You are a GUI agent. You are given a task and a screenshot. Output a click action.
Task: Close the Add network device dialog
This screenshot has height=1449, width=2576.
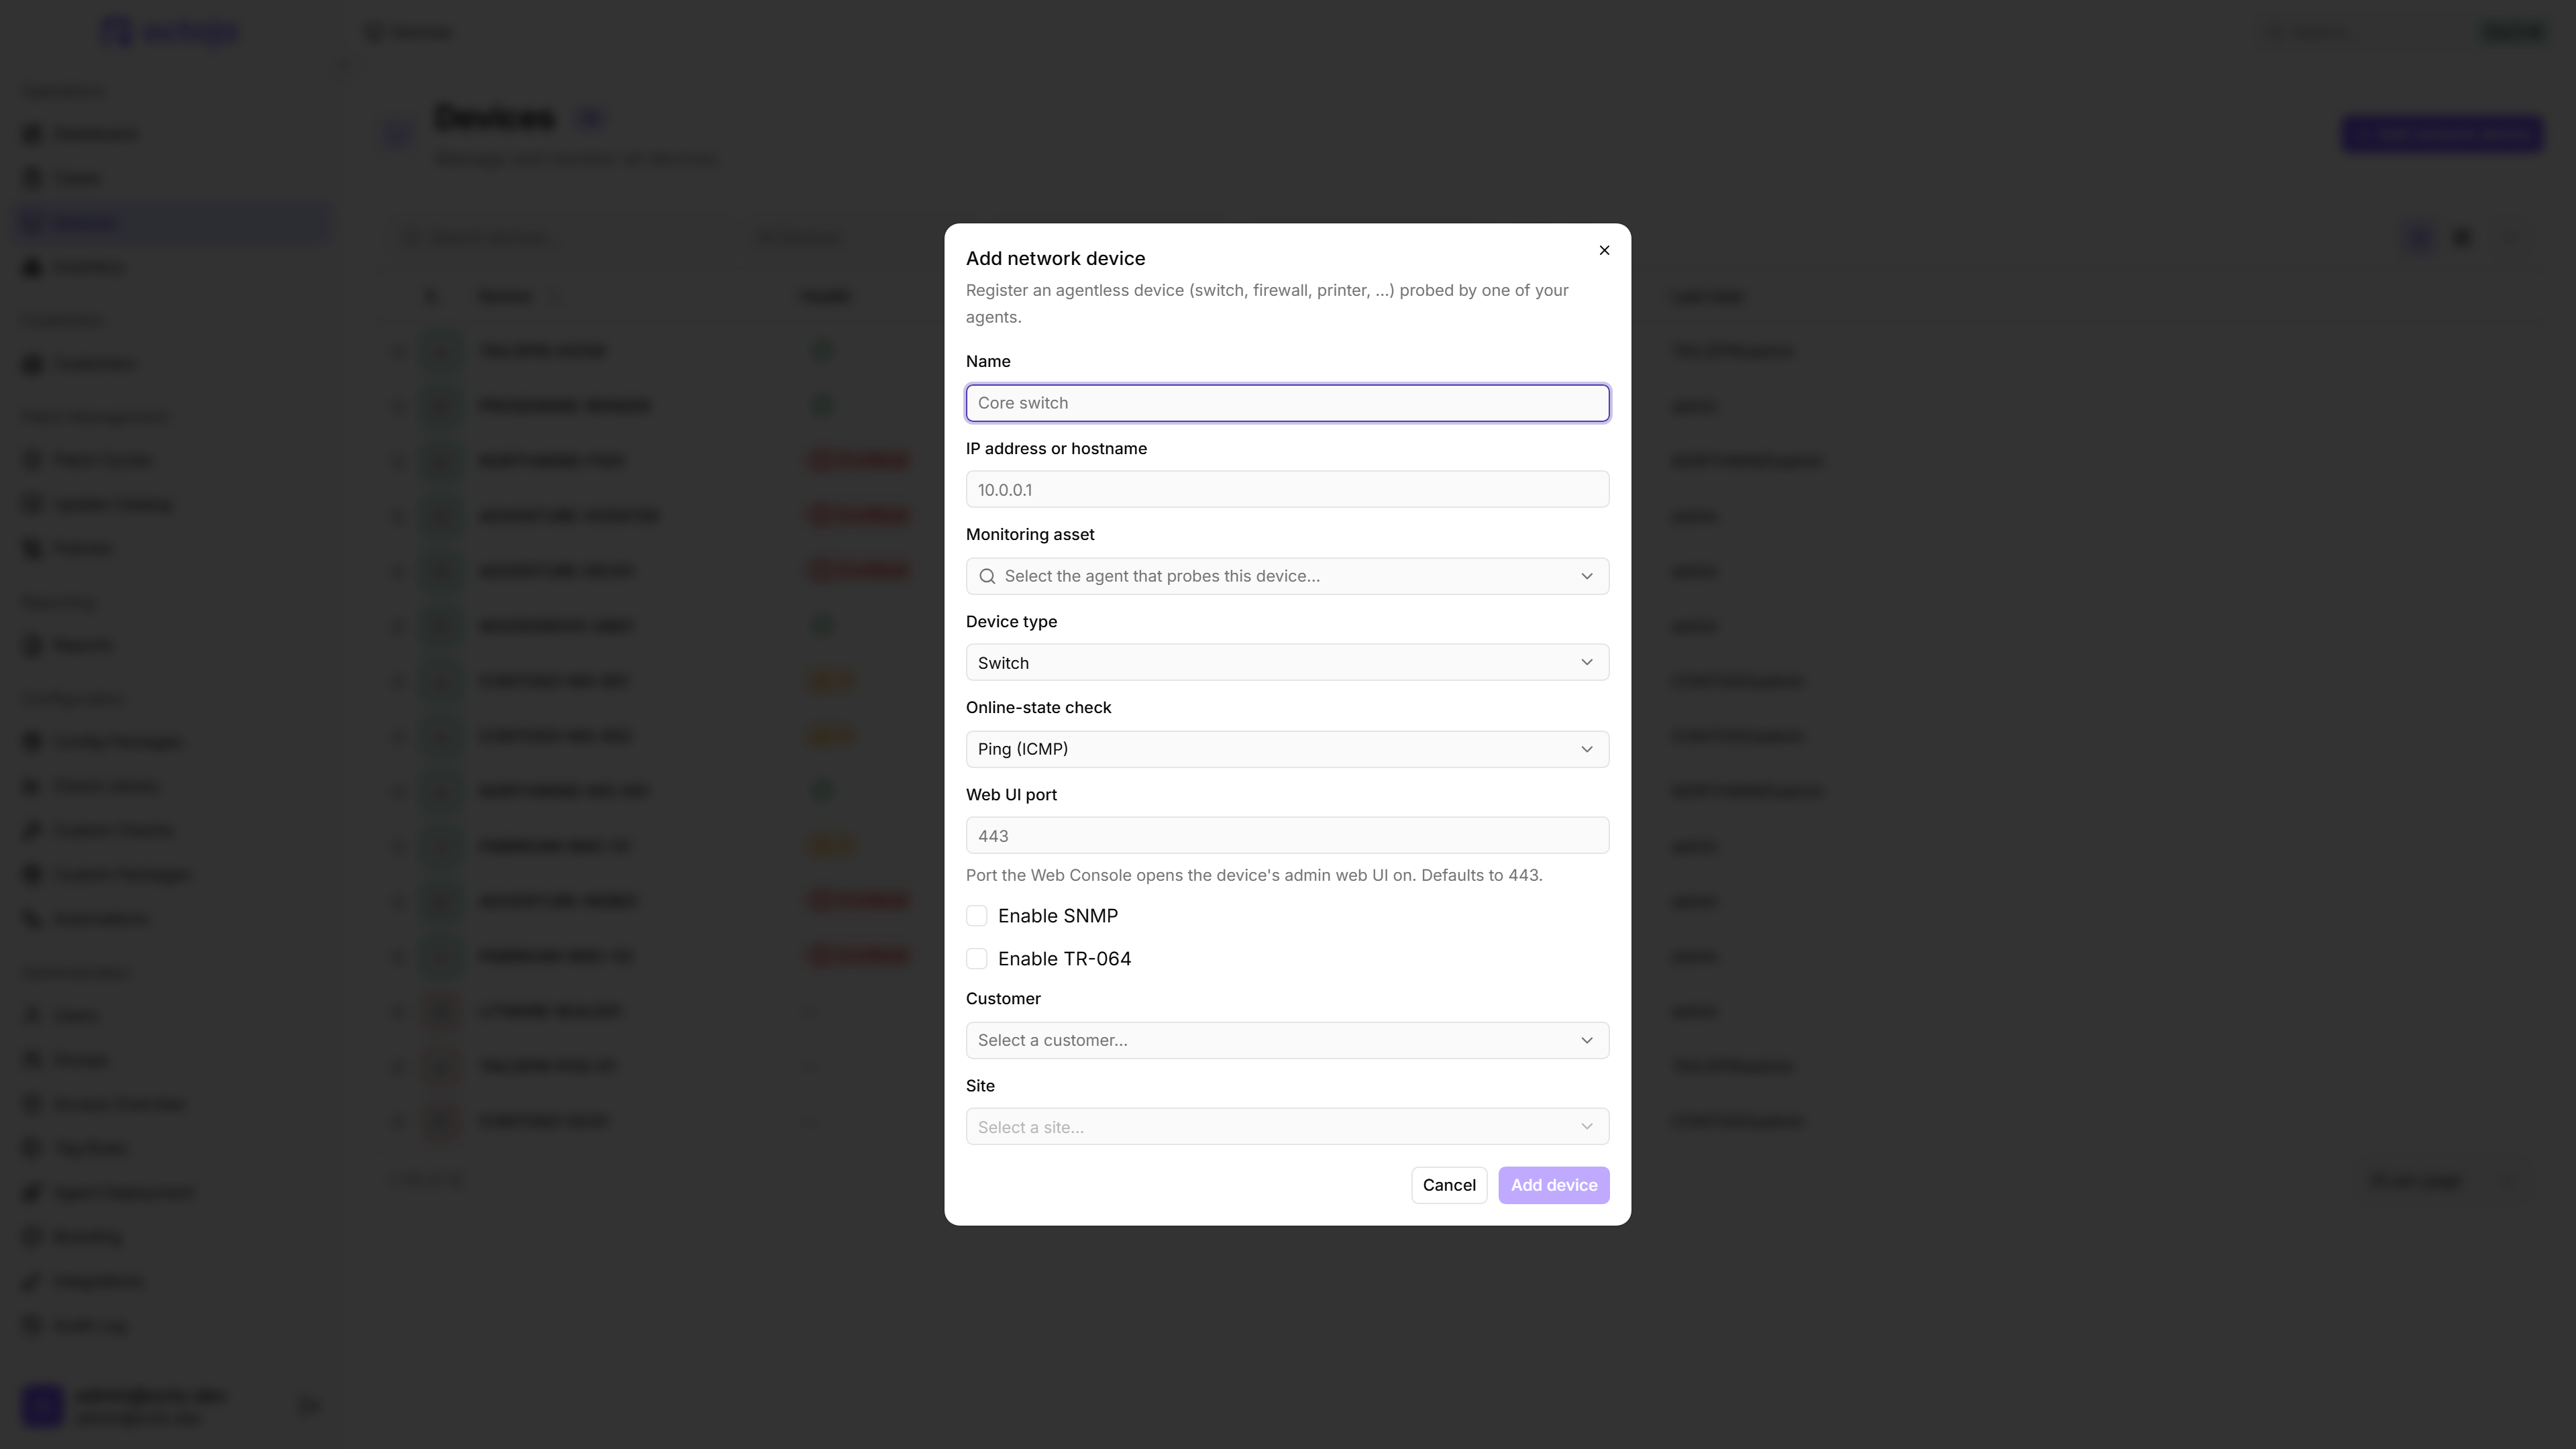click(x=1604, y=250)
